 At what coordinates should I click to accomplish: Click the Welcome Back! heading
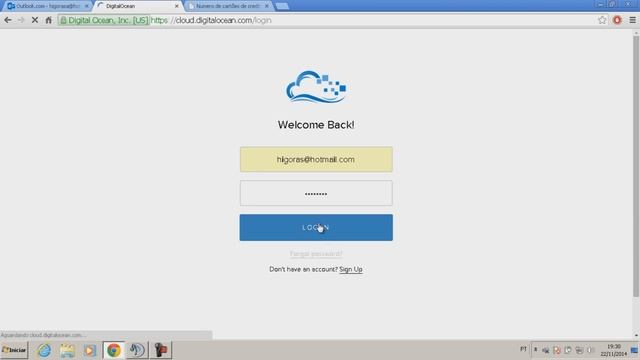pyautogui.click(x=316, y=125)
